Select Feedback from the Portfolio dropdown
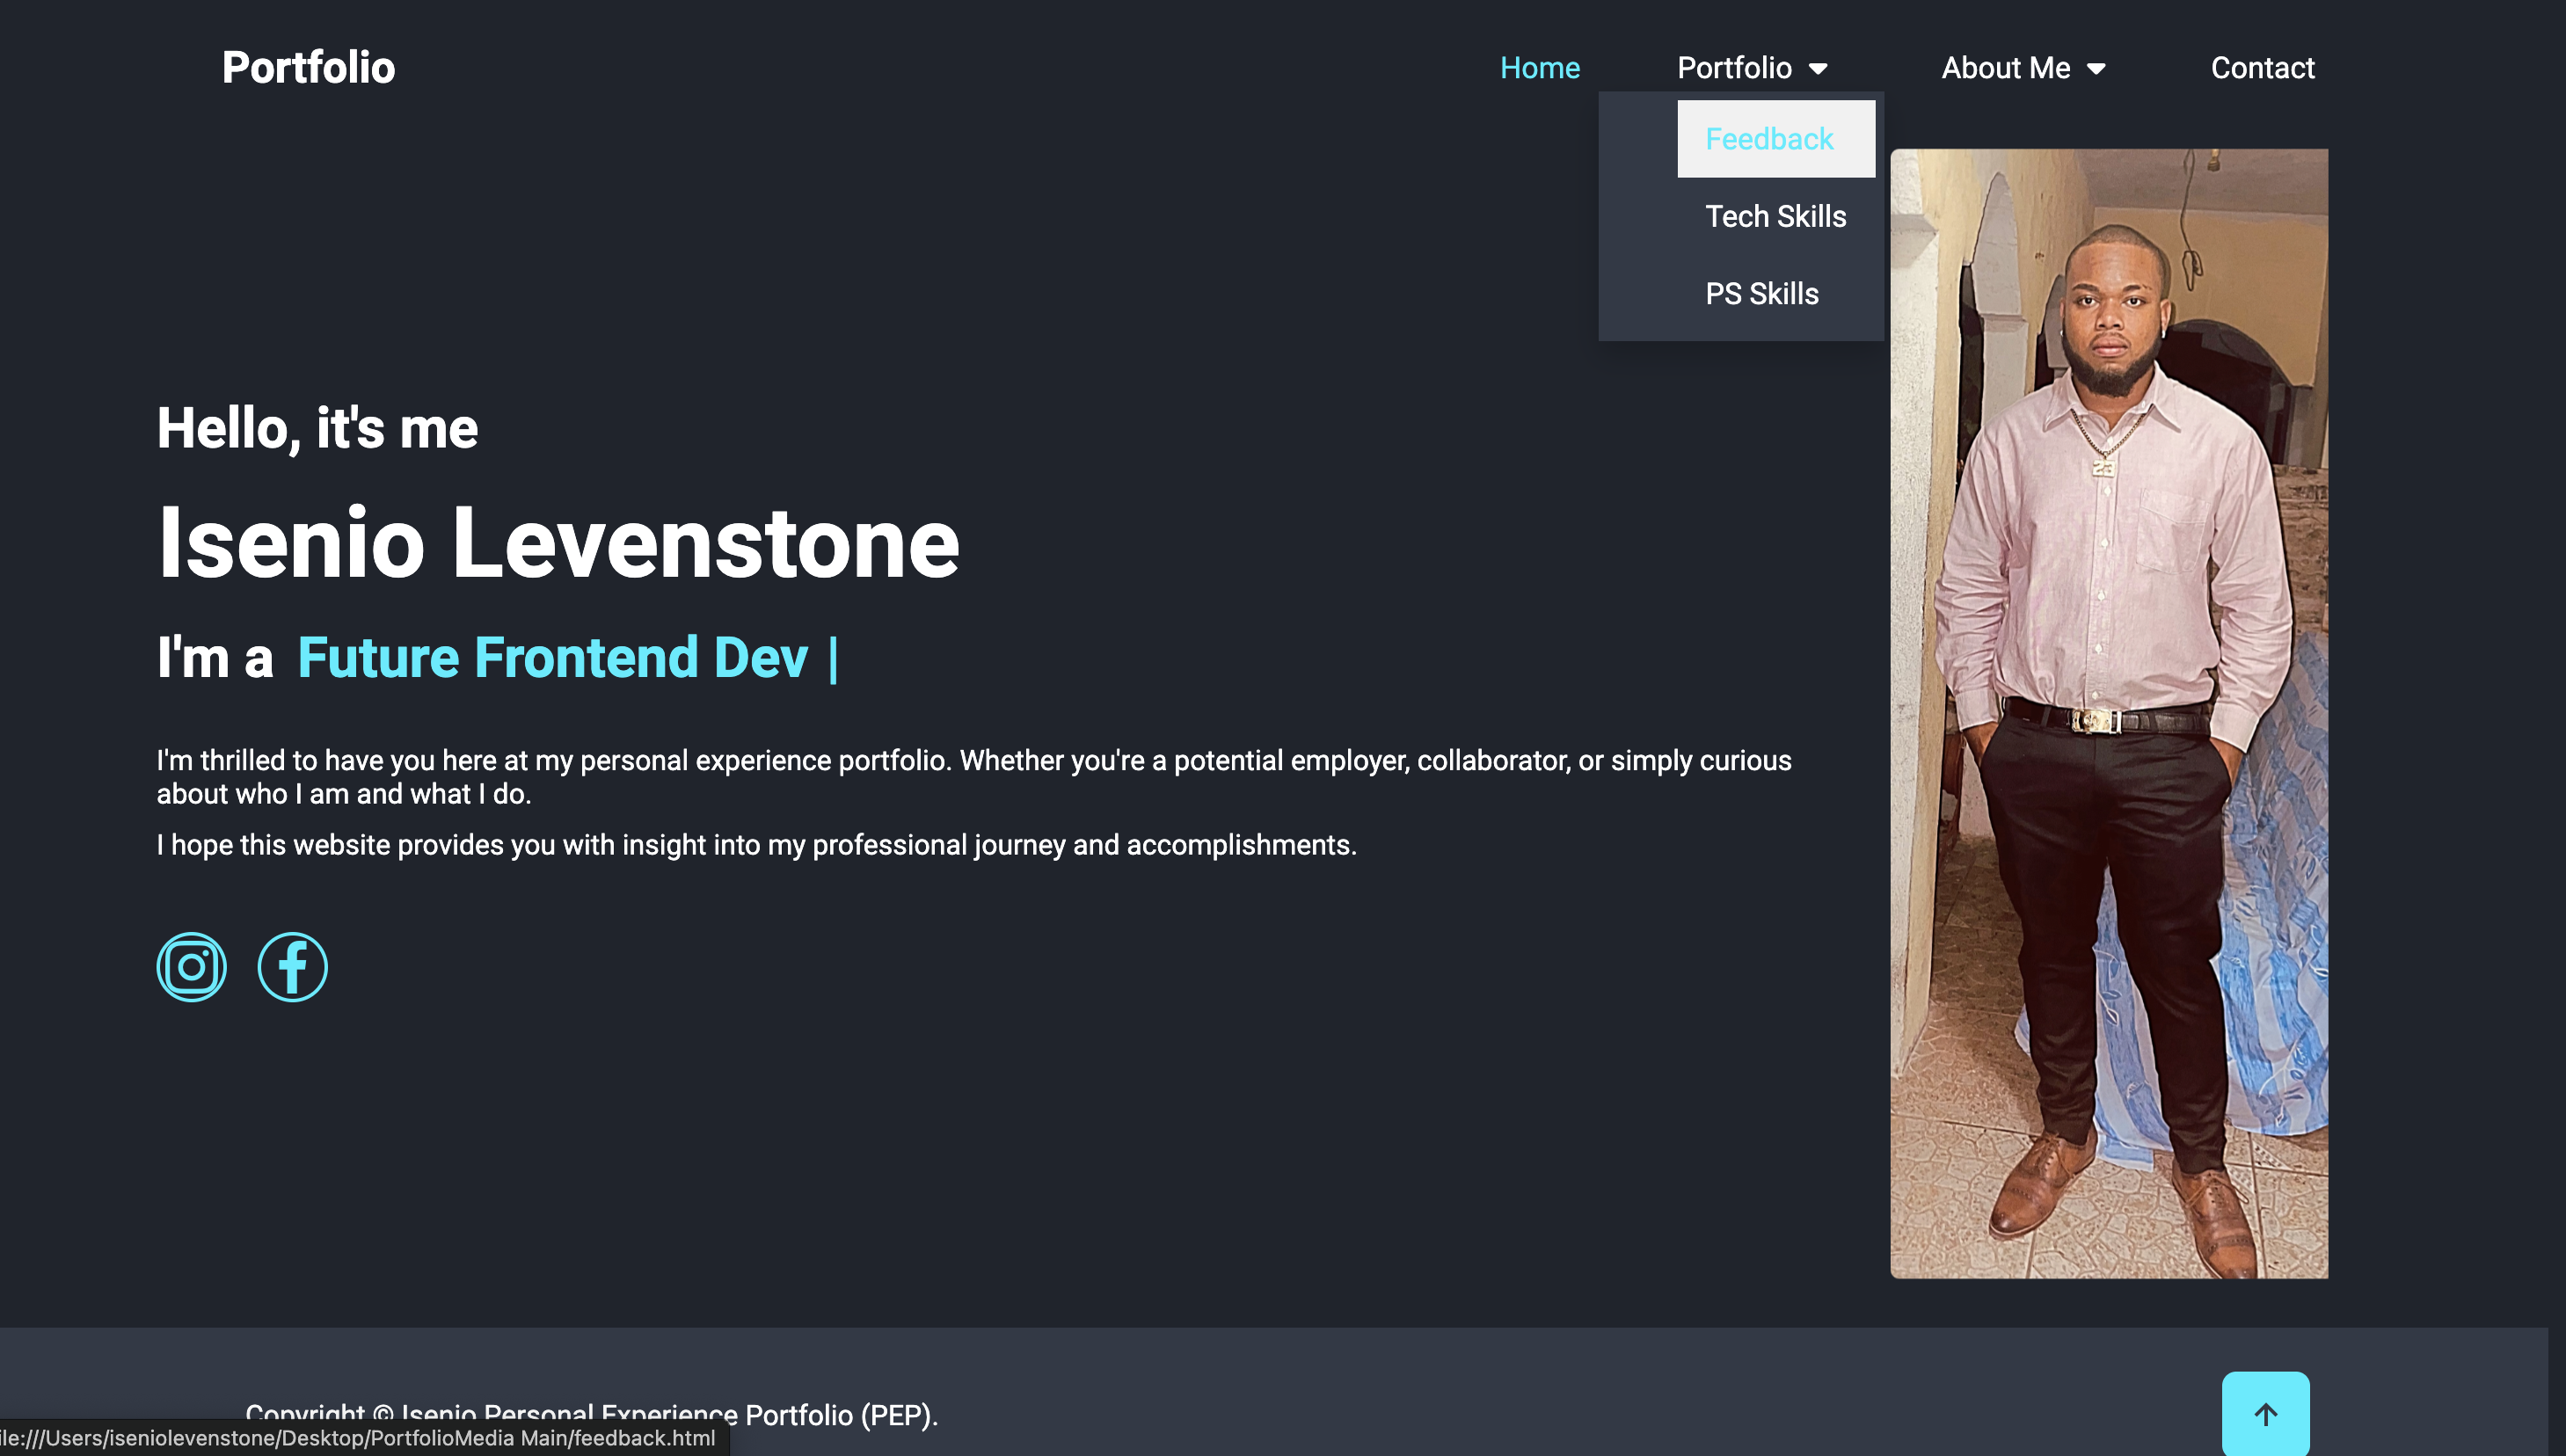This screenshot has width=2566, height=1456. coord(1769,139)
